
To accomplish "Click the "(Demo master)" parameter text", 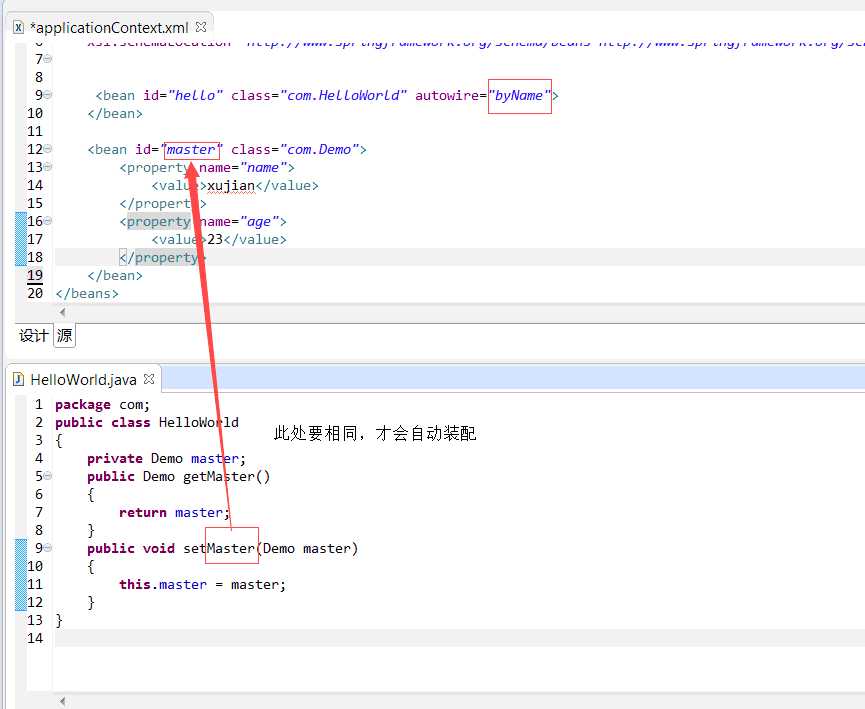I will (307, 548).
